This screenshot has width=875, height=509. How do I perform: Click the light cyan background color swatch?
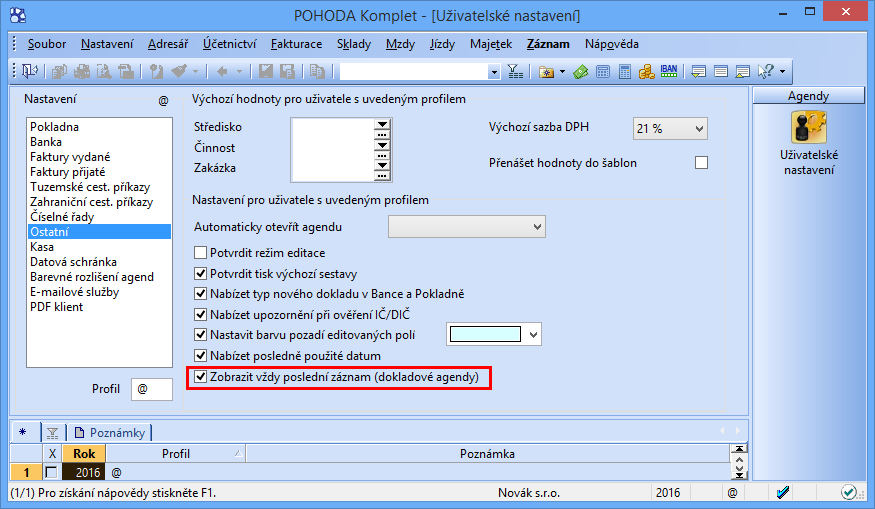click(x=485, y=335)
